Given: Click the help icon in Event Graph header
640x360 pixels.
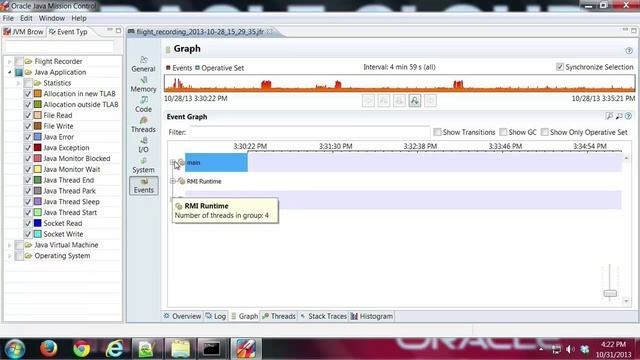Looking at the screenshot, I should coord(629,116).
